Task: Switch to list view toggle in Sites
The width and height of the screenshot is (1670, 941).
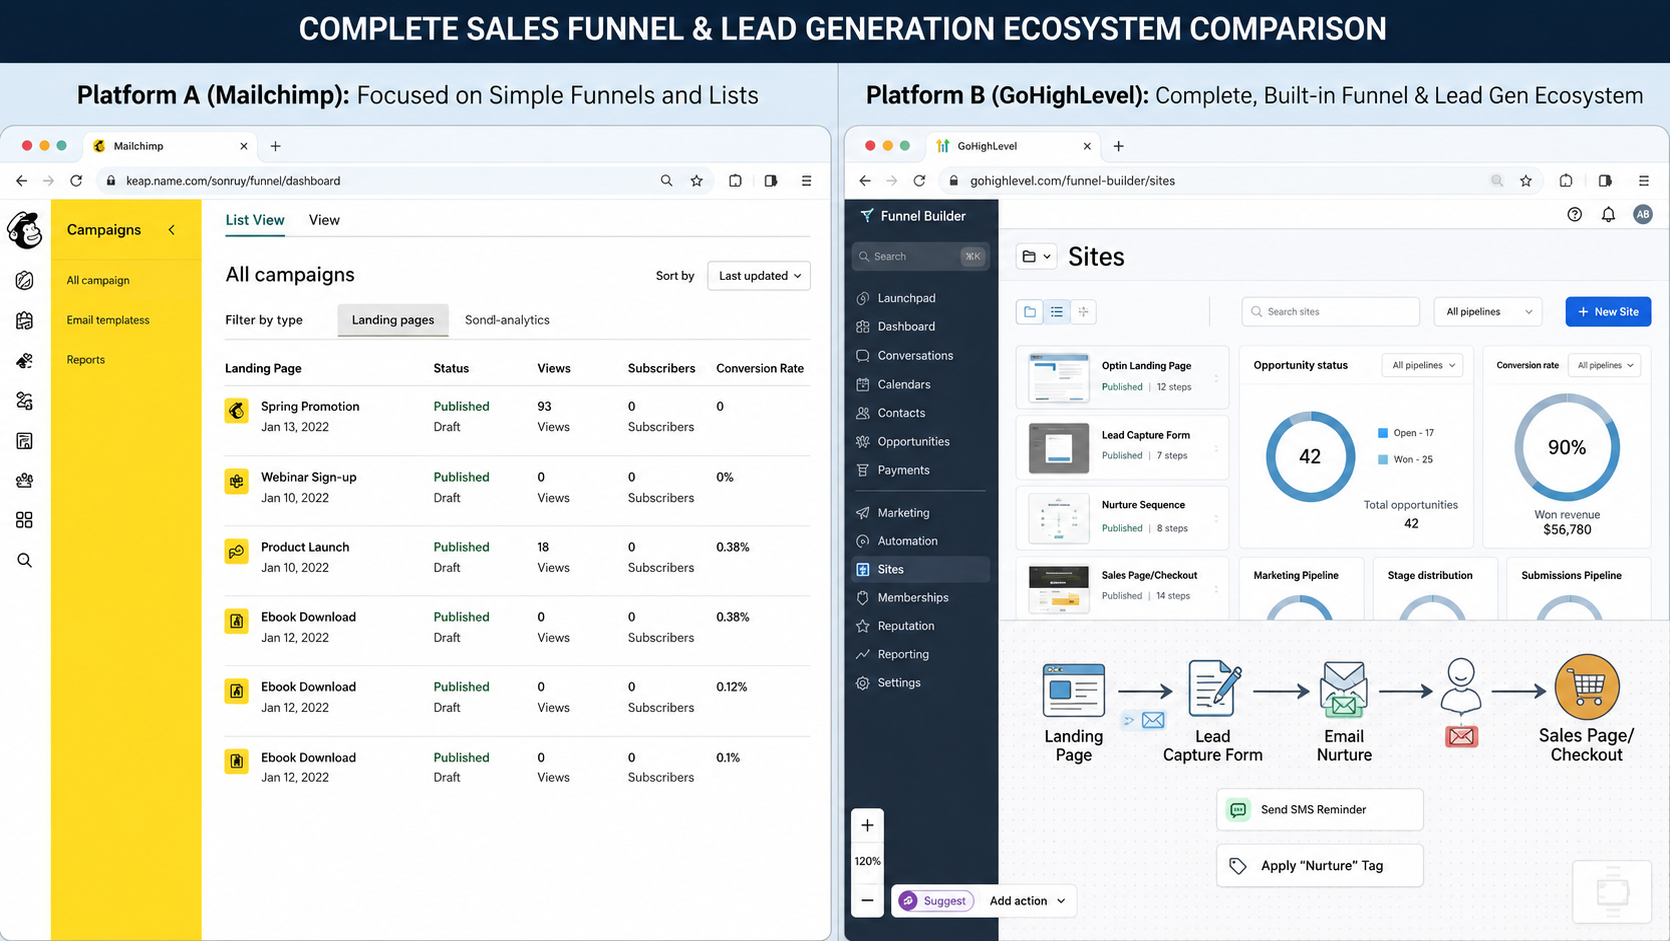Action: [x=1057, y=312]
